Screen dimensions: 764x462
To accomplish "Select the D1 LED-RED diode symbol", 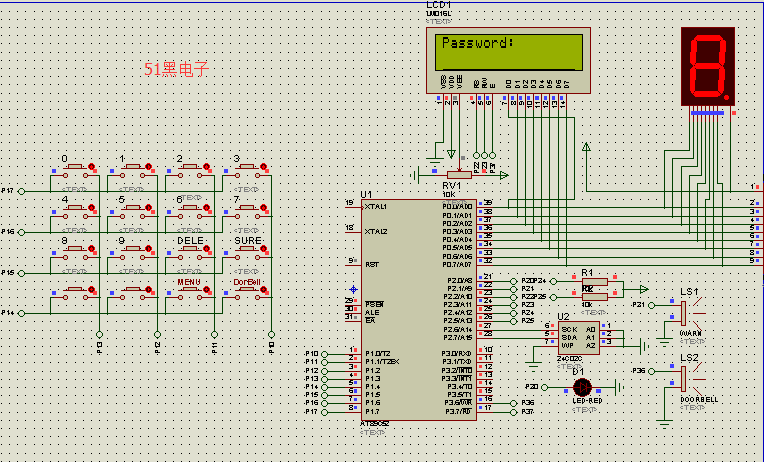I will tap(579, 386).
